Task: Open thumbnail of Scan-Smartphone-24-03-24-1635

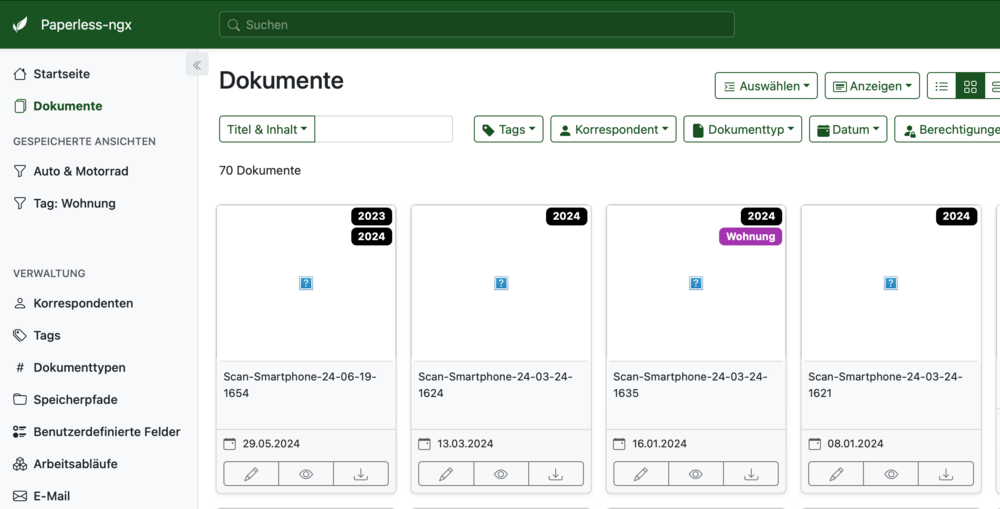Action: [696, 283]
